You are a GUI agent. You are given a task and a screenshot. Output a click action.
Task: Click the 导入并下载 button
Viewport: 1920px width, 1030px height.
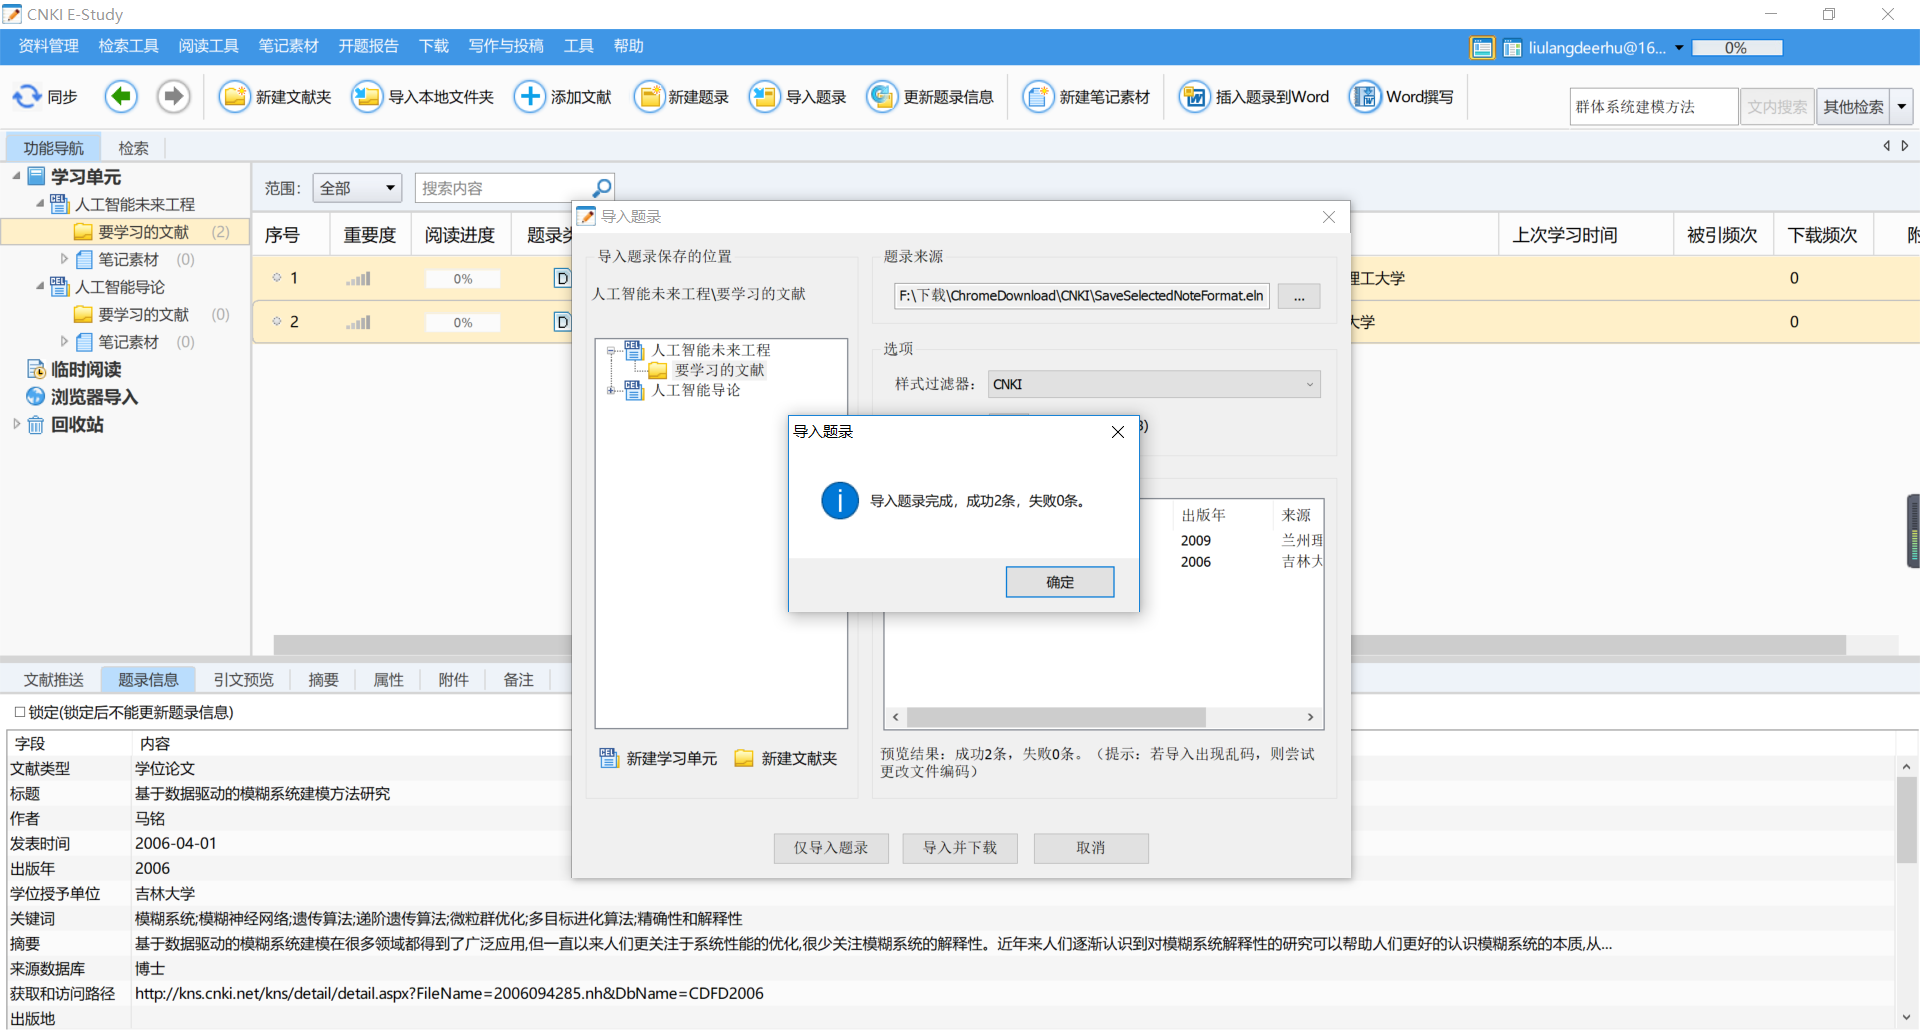pos(959,847)
